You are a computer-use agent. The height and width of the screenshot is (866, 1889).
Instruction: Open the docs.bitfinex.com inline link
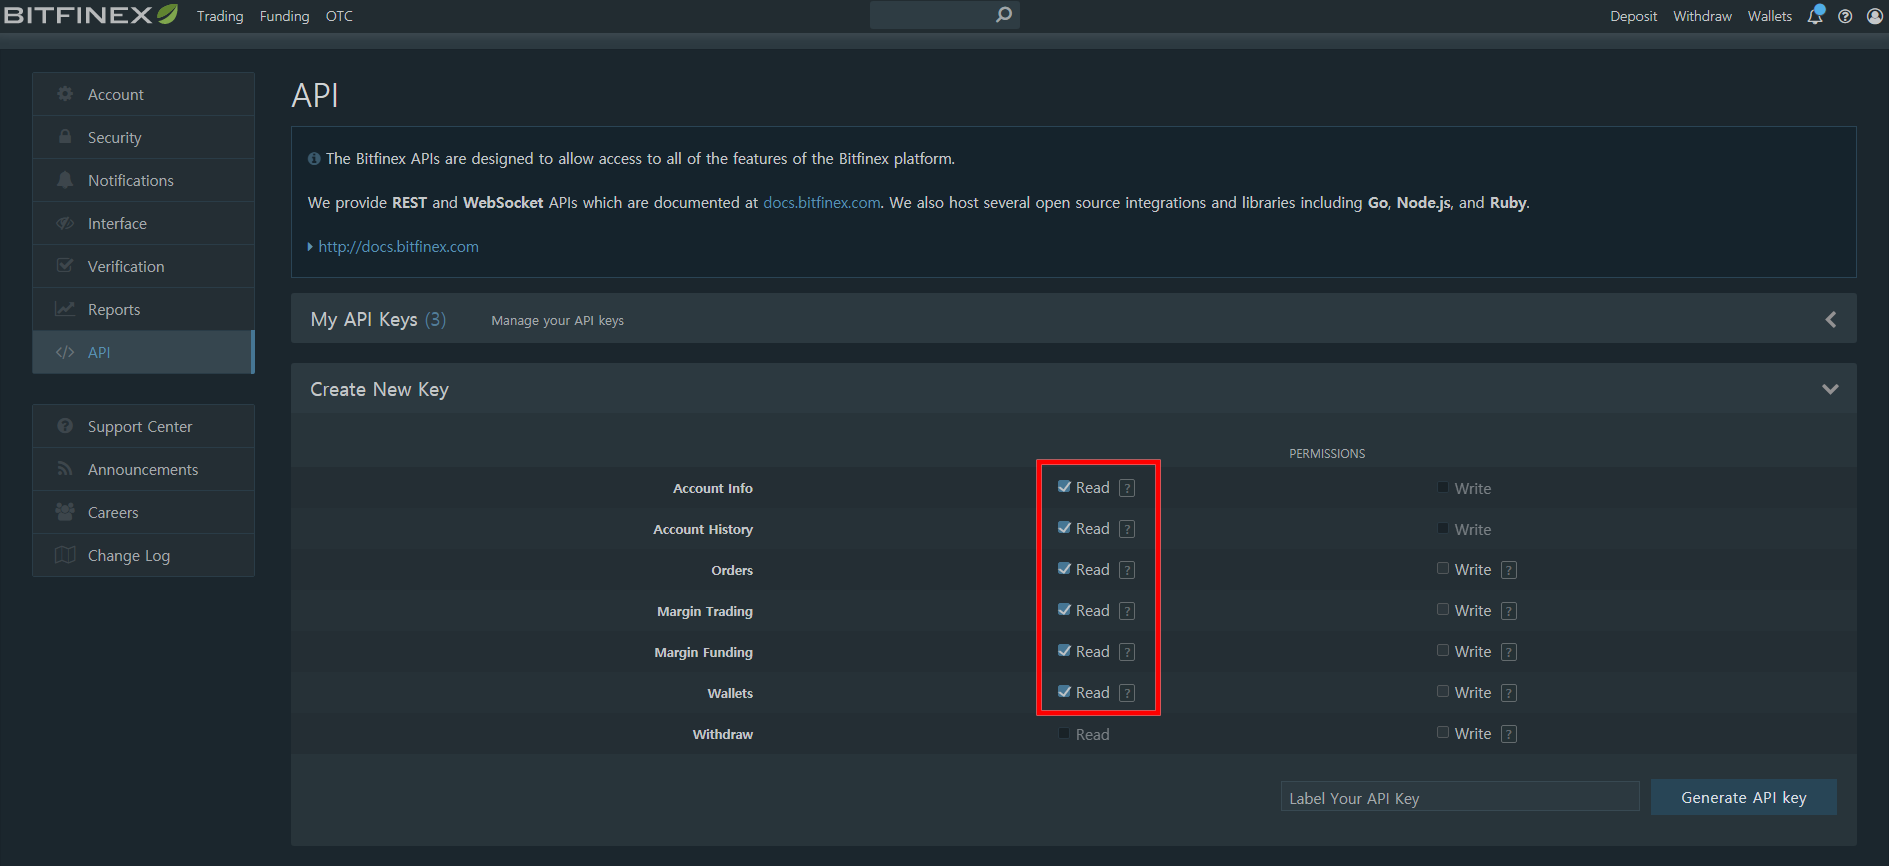point(822,202)
